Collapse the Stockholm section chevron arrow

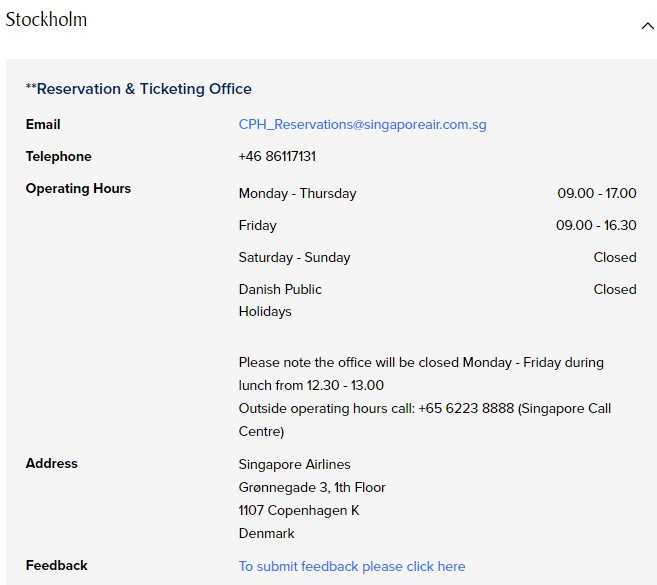647,26
